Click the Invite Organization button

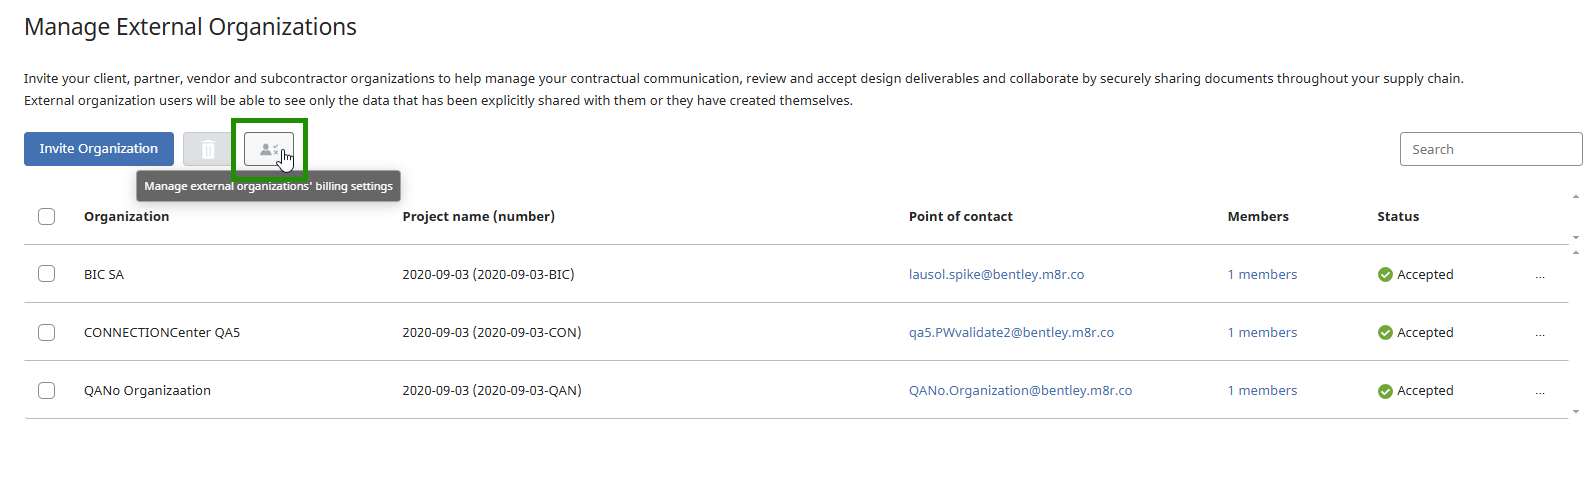[x=99, y=149]
